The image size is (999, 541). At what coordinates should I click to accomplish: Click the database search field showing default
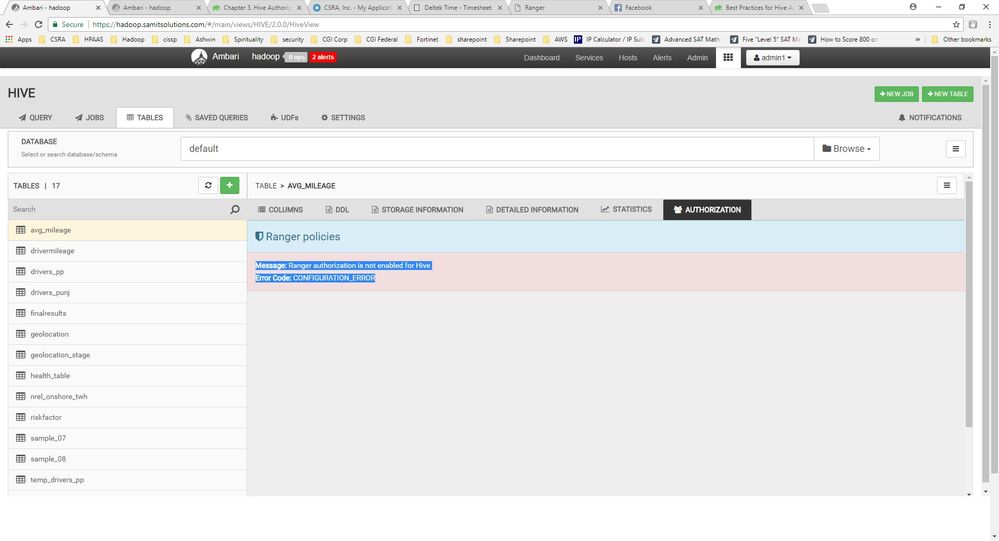[x=497, y=148]
